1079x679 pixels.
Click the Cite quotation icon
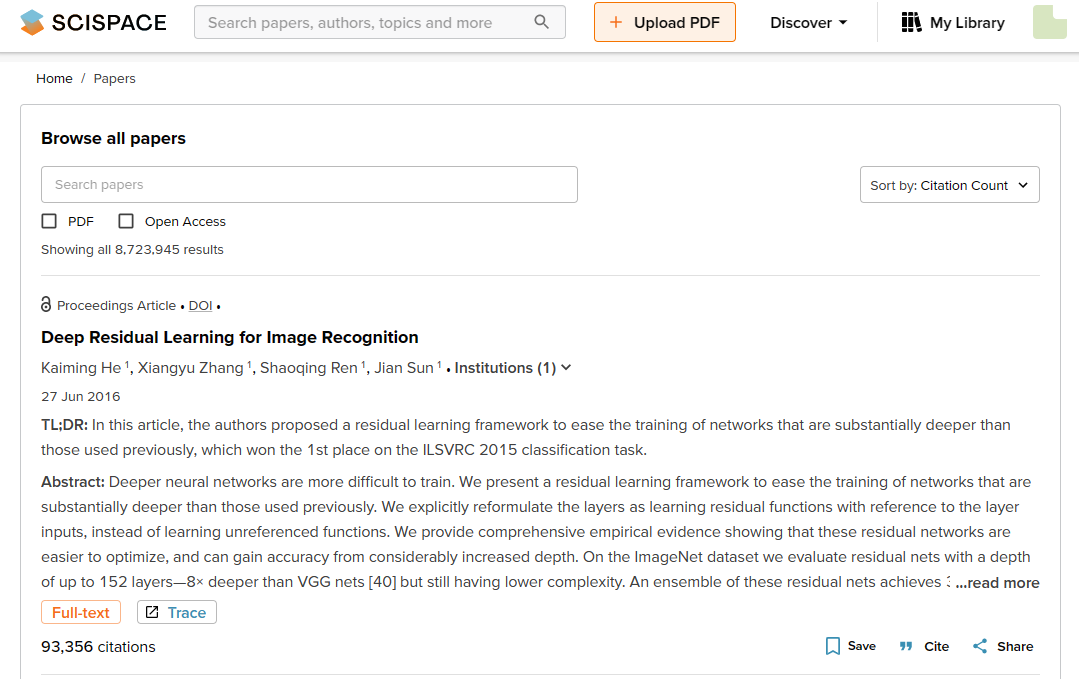point(906,646)
